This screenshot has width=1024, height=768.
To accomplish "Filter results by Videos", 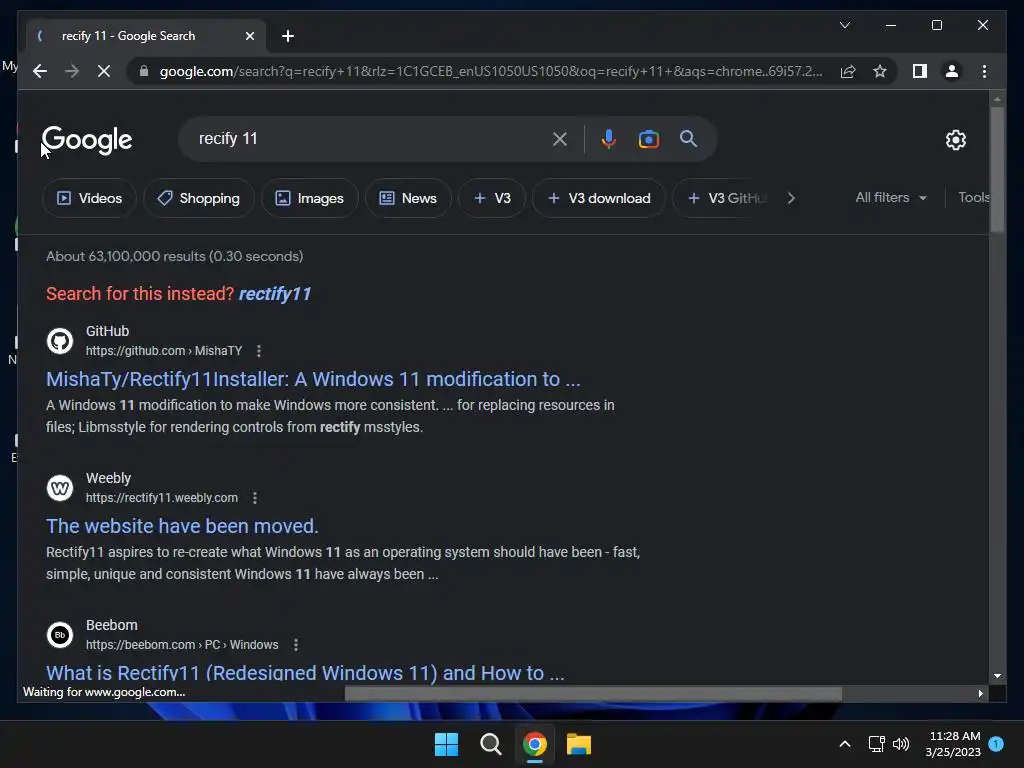I will pos(89,198).
